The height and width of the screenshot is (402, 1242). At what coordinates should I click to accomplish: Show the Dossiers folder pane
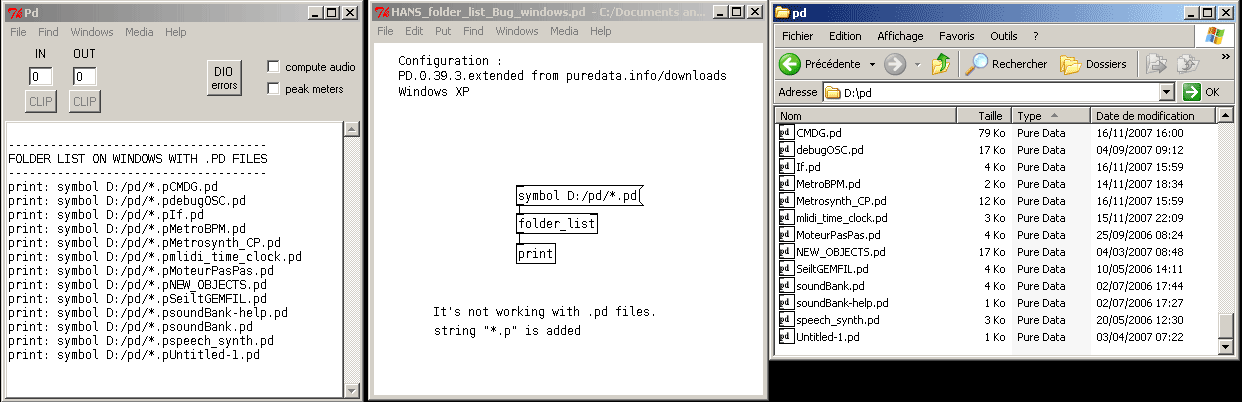[x=1094, y=64]
